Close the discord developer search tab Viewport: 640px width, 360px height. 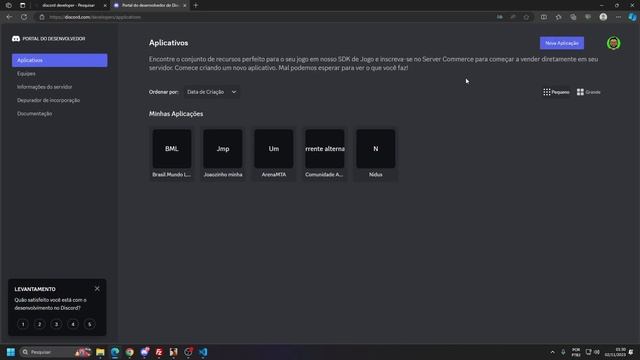(105, 5)
